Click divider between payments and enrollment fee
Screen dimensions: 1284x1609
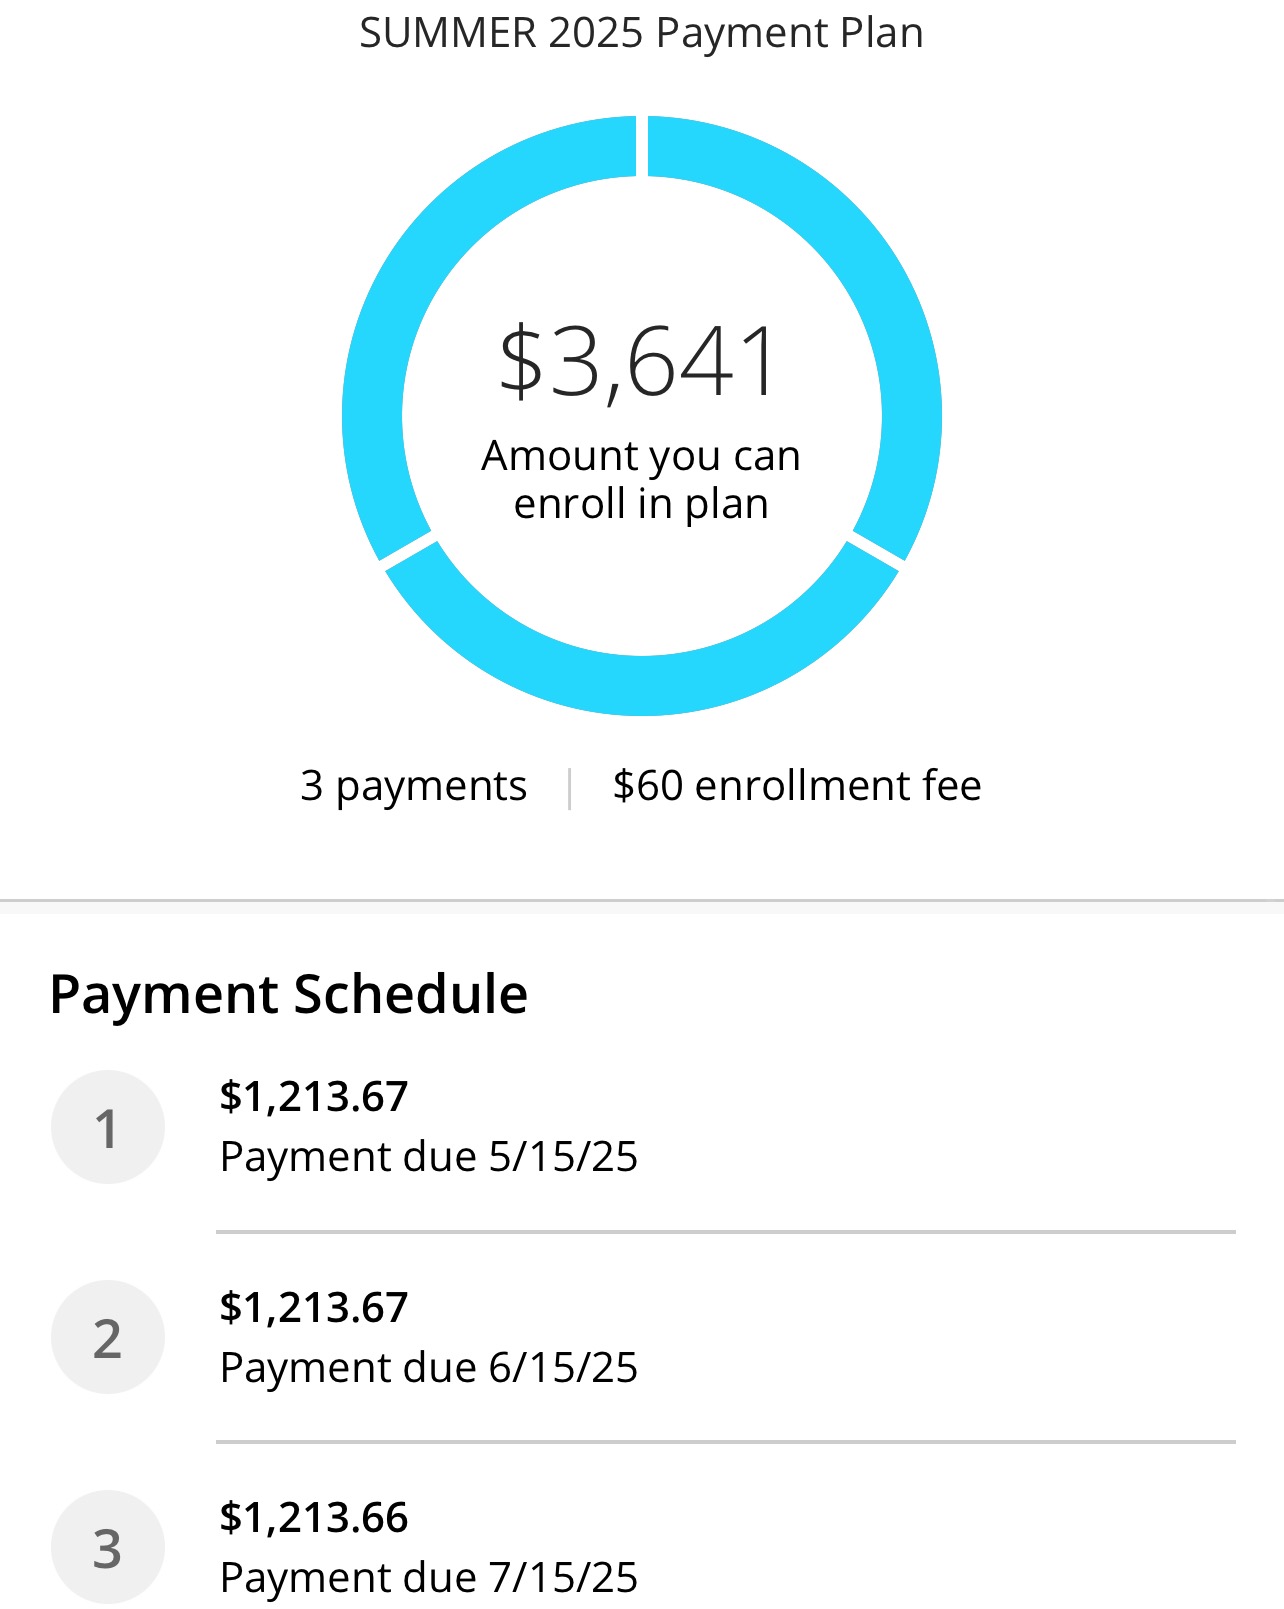coord(569,788)
